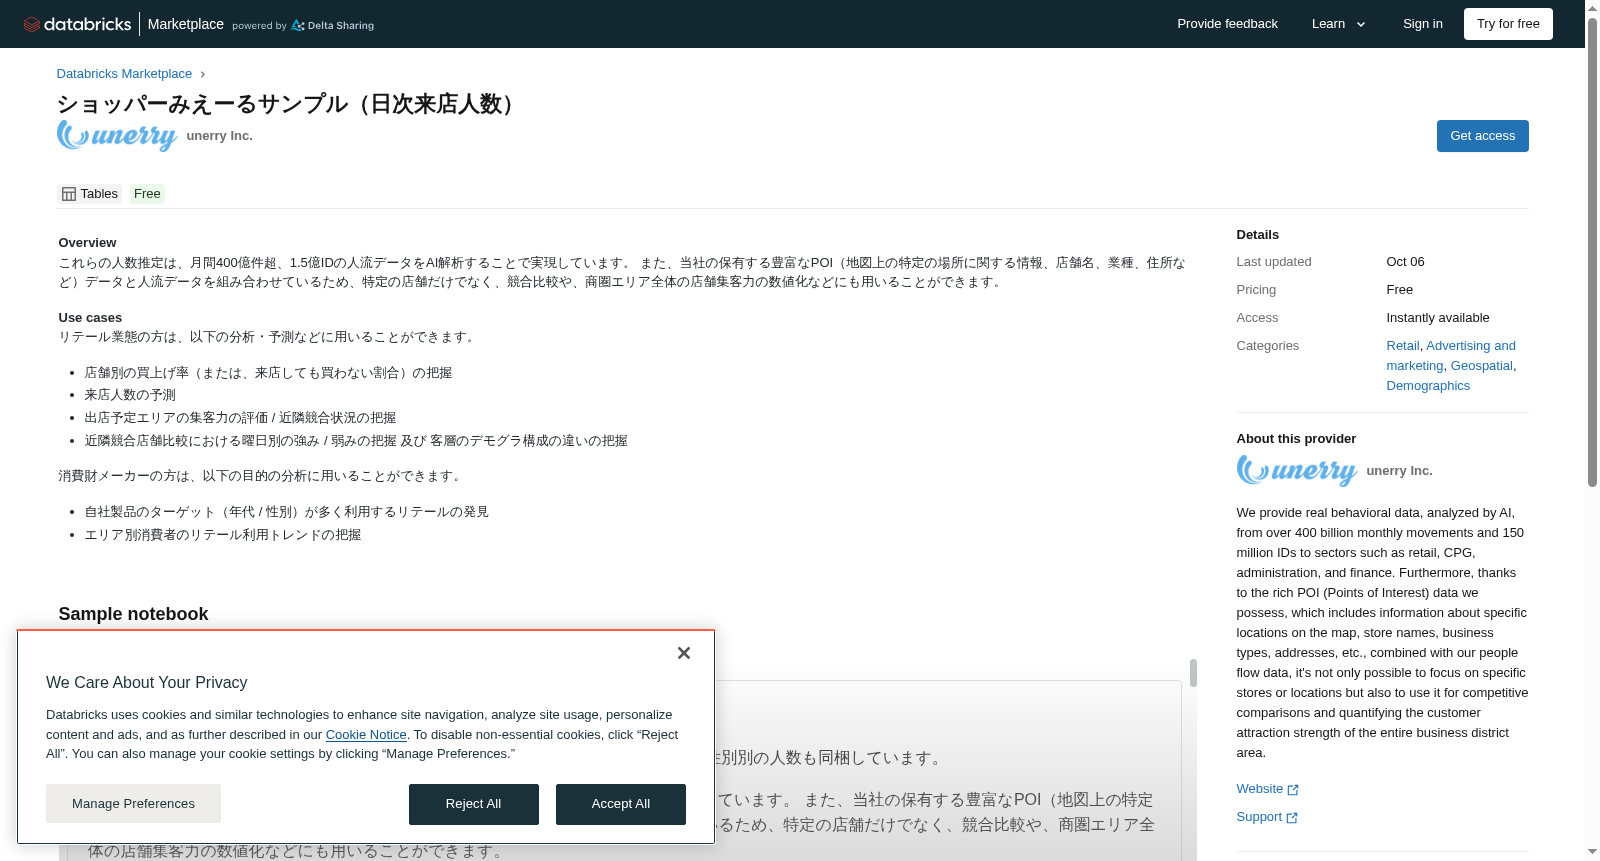The height and width of the screenshot is (861, 1600).
Task: Click the Get access button
Action: pyautogui.click(x=1482, y=136)
